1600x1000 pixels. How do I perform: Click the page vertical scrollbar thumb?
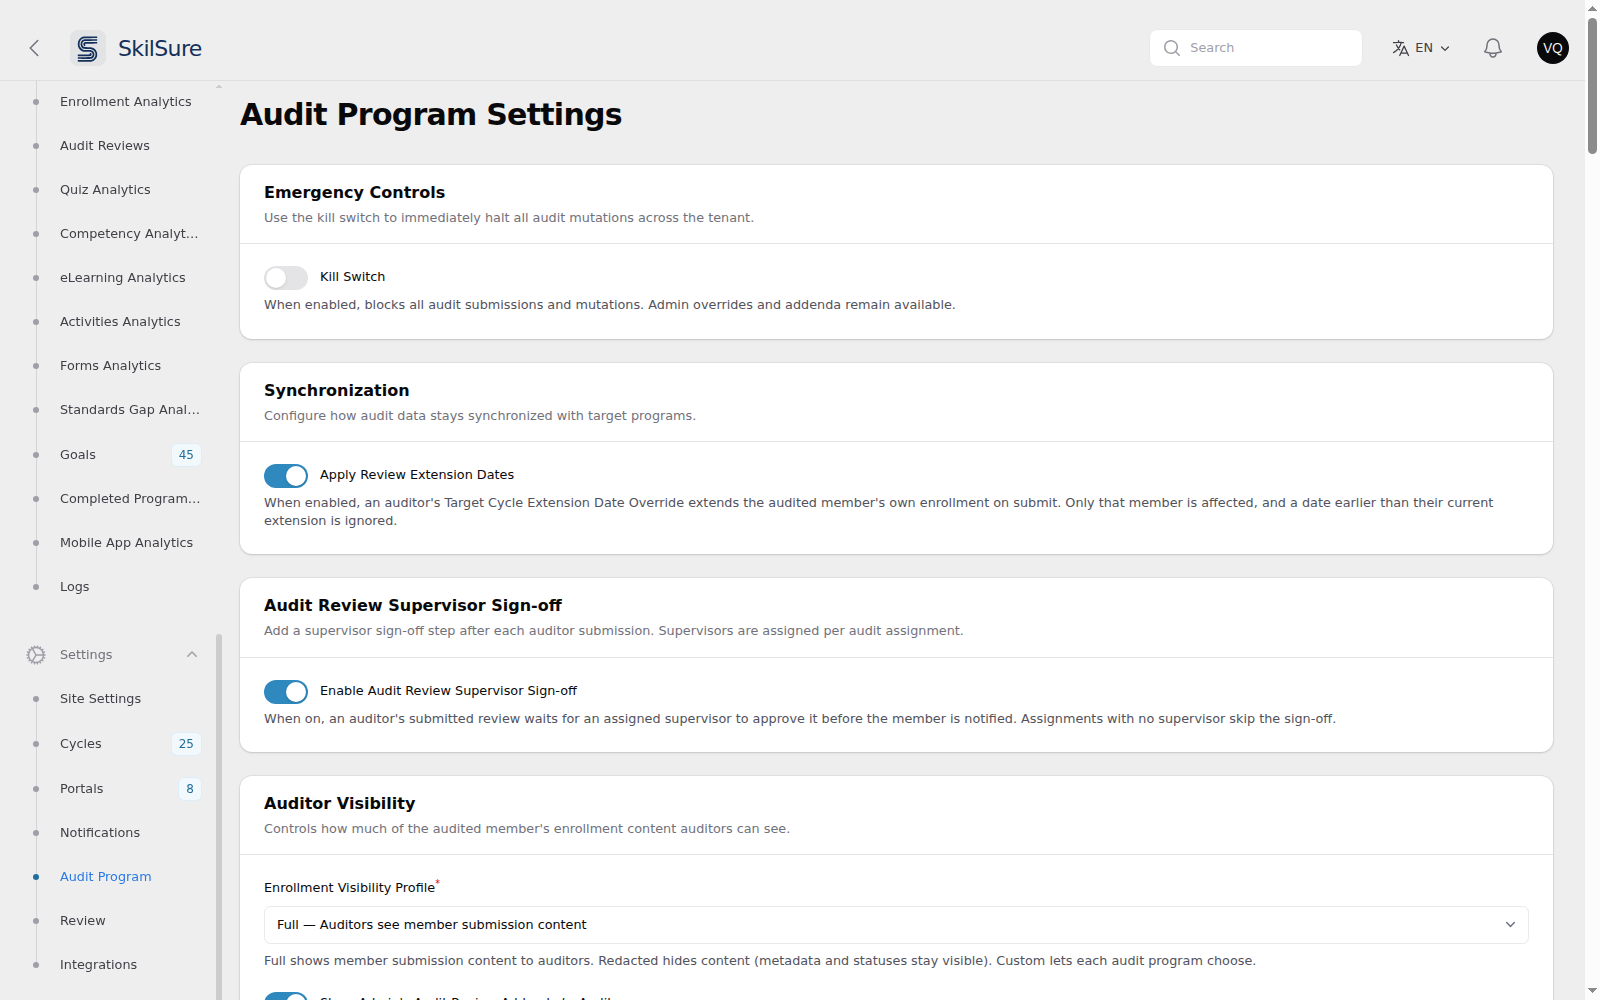[x=1592, y=85]
